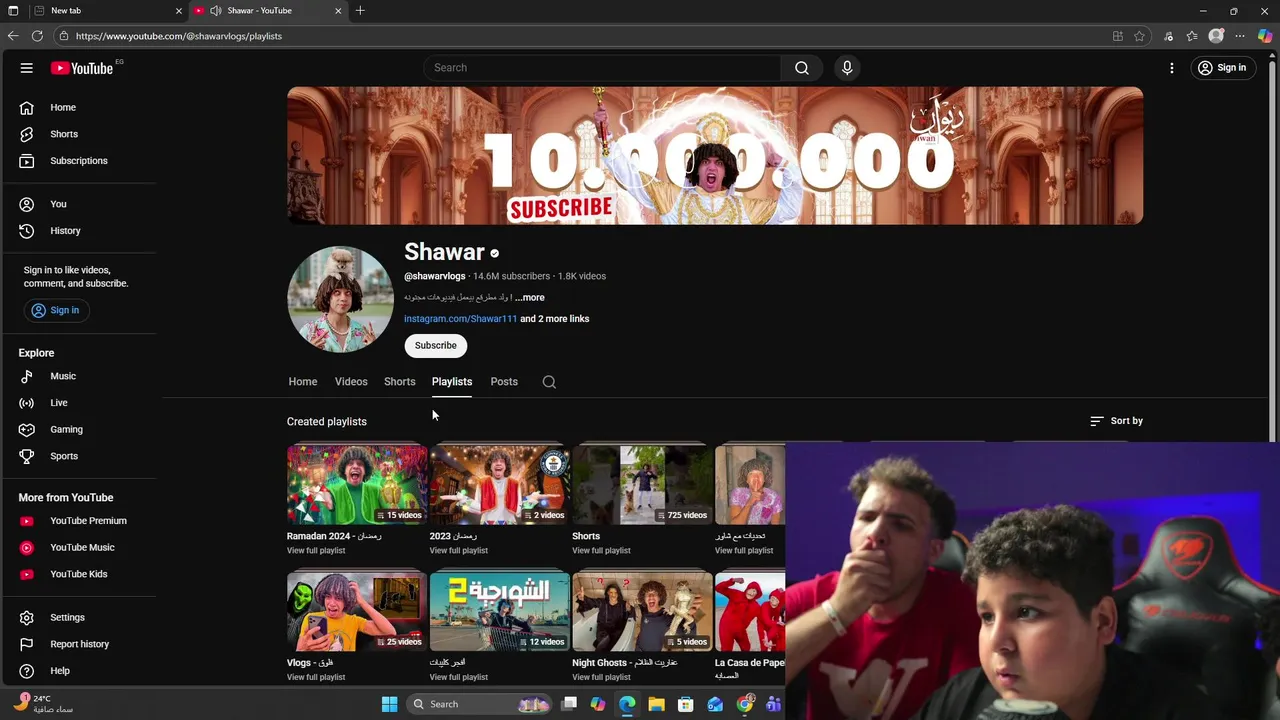
Task: Switch to the channel Shorts tab
Action: [399, 382]
